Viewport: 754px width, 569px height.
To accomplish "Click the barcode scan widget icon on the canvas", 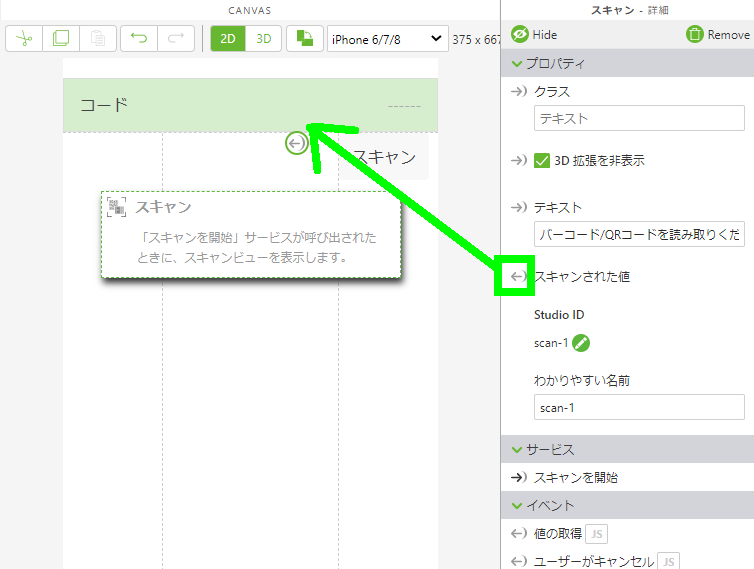I will pyautogui.click(x=116, y=207).
